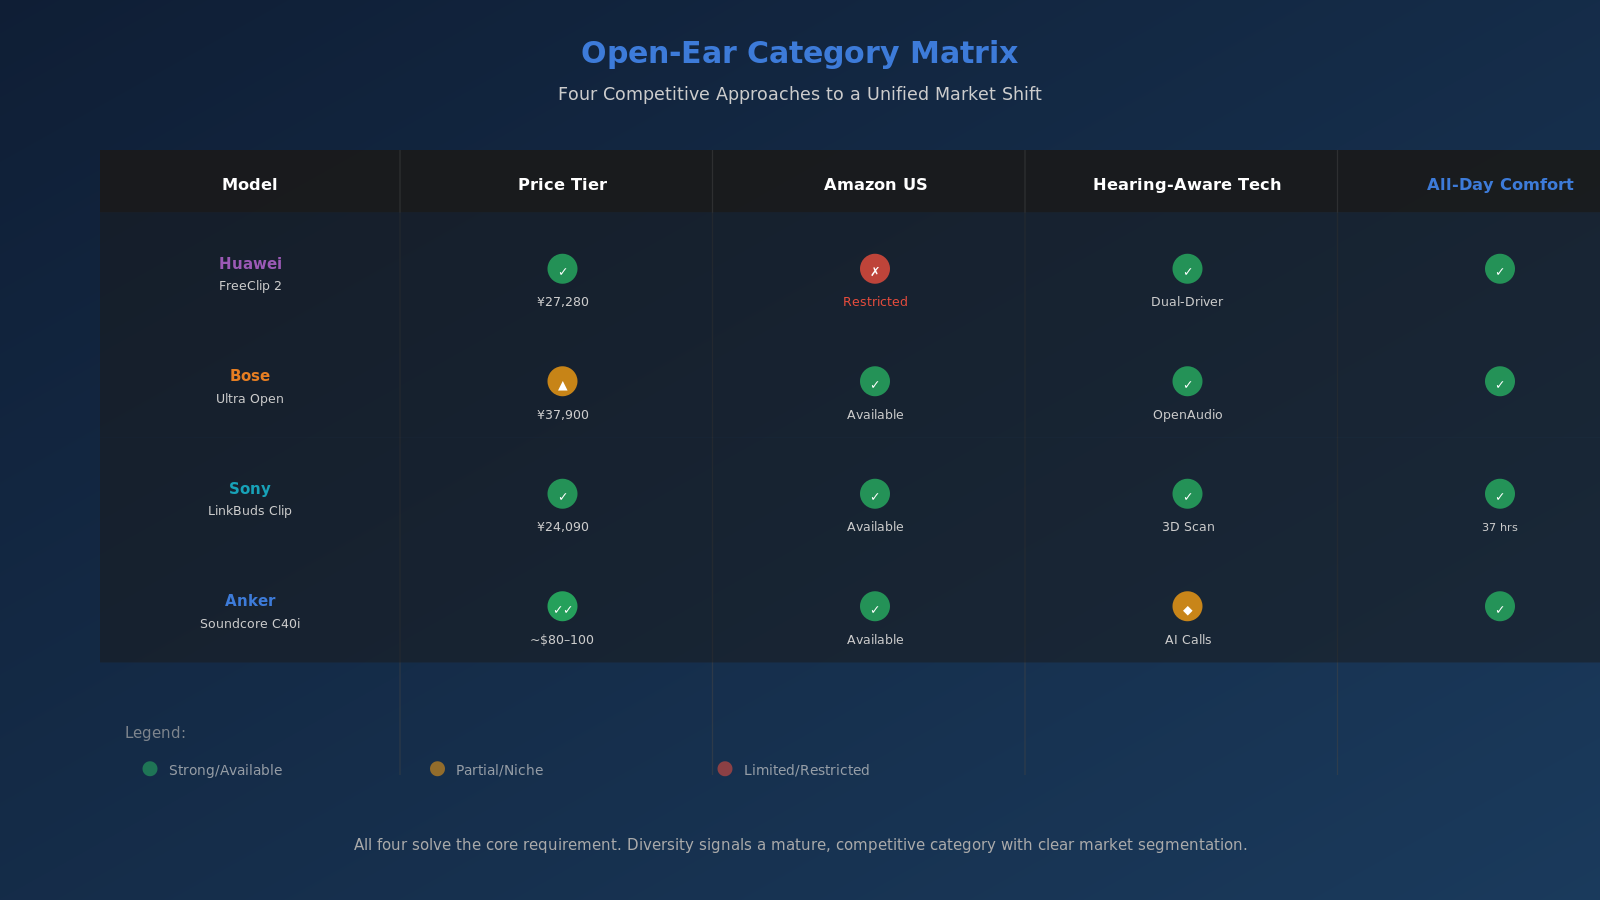Click the Available text in the Sony row
Screen dimensions: 1600x900
875,527
